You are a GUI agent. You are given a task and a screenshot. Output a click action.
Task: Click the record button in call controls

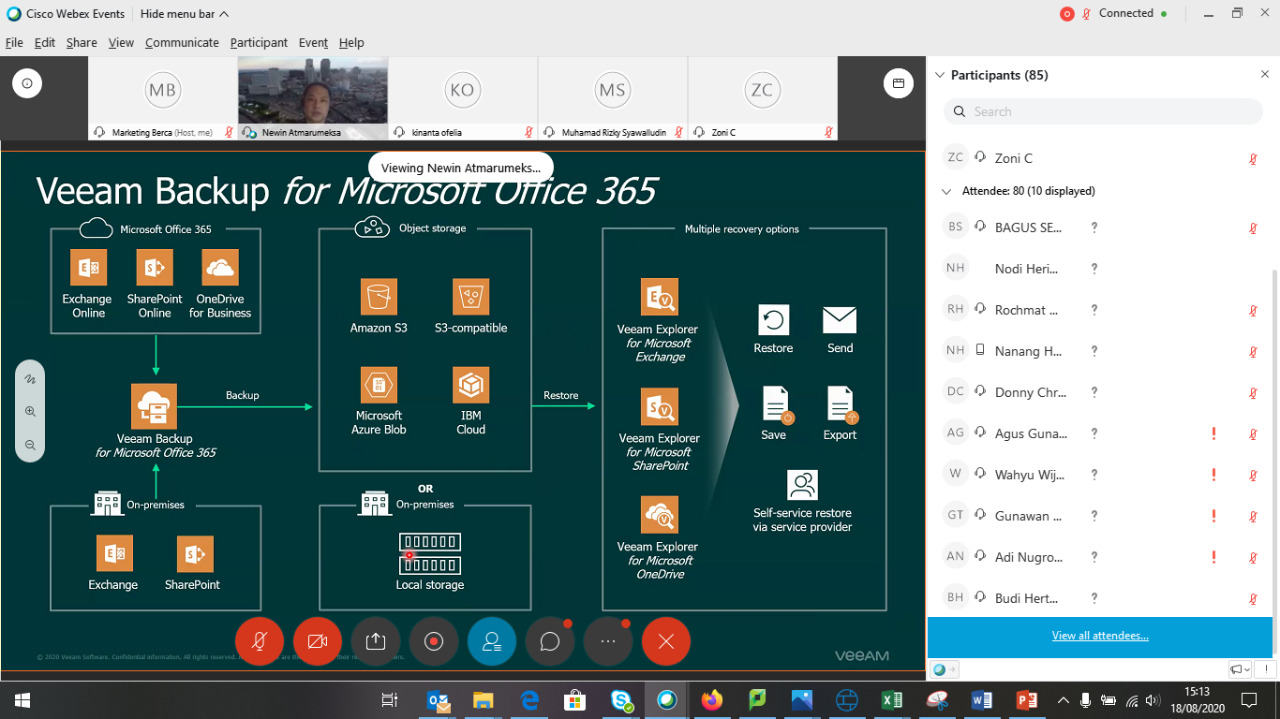click(x=433, y=642)
